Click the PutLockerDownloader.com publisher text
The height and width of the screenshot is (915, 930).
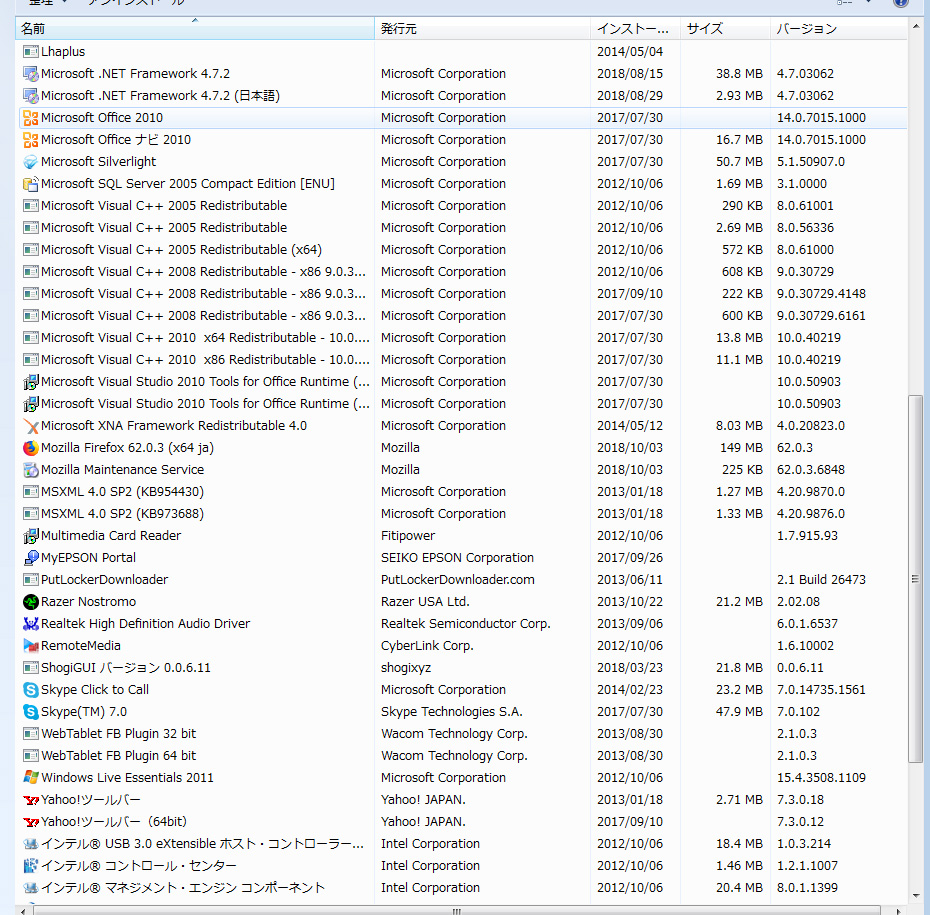(x=457, y=579)
